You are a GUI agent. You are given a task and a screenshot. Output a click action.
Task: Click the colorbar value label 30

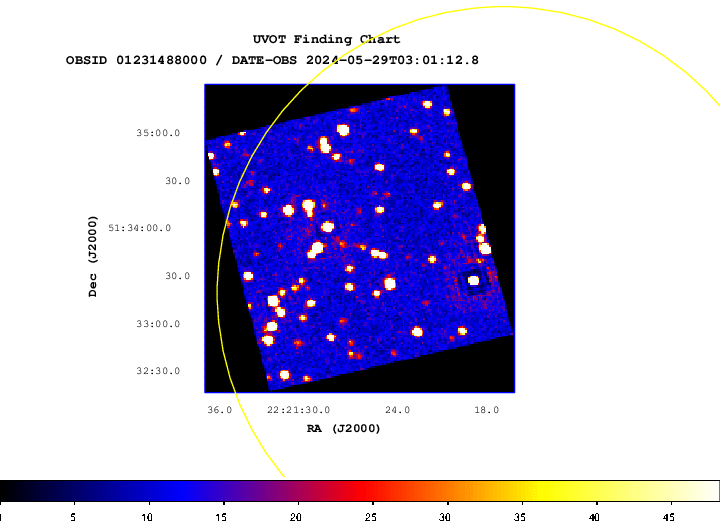click(x=445, y=517)
